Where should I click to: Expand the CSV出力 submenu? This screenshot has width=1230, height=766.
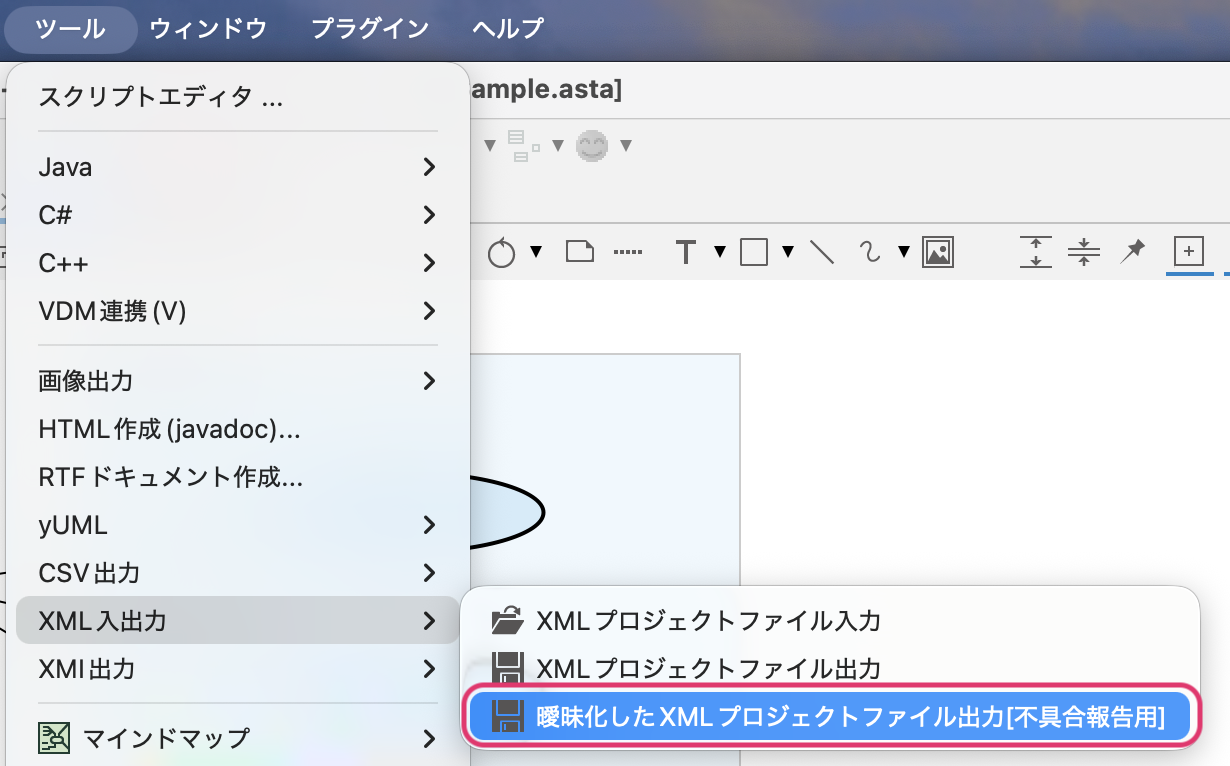[238, 573]
